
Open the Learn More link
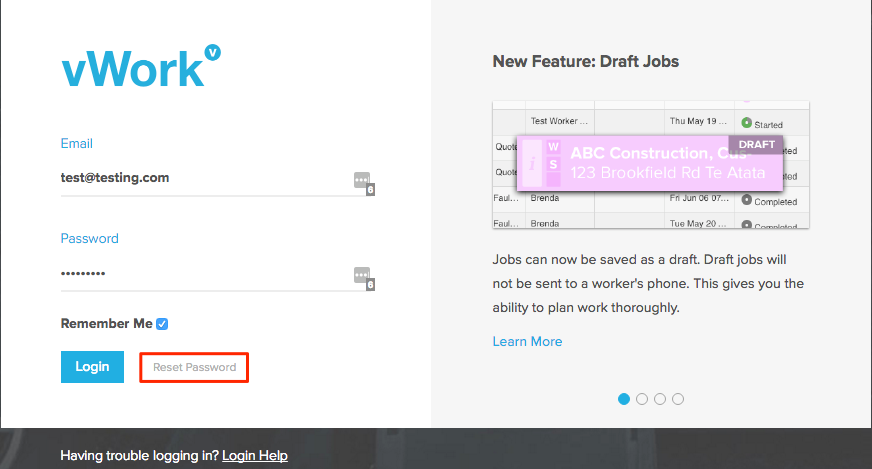[527, 341]
